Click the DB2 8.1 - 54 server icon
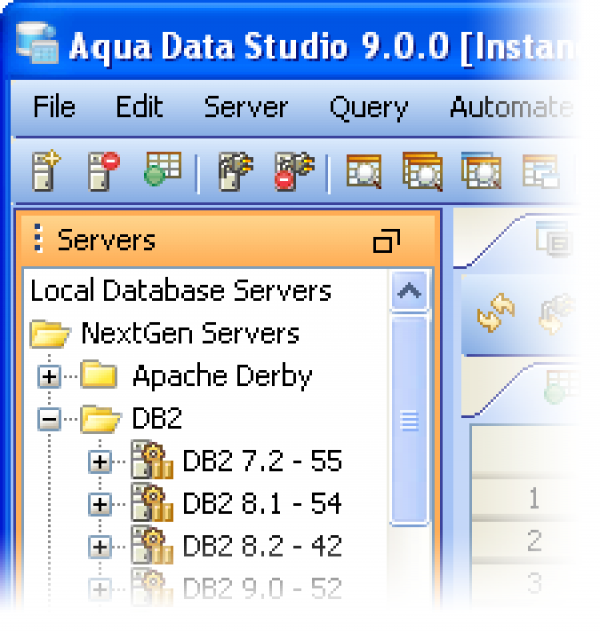This screenshot has width=600, height=631. [x=153, y=502]
